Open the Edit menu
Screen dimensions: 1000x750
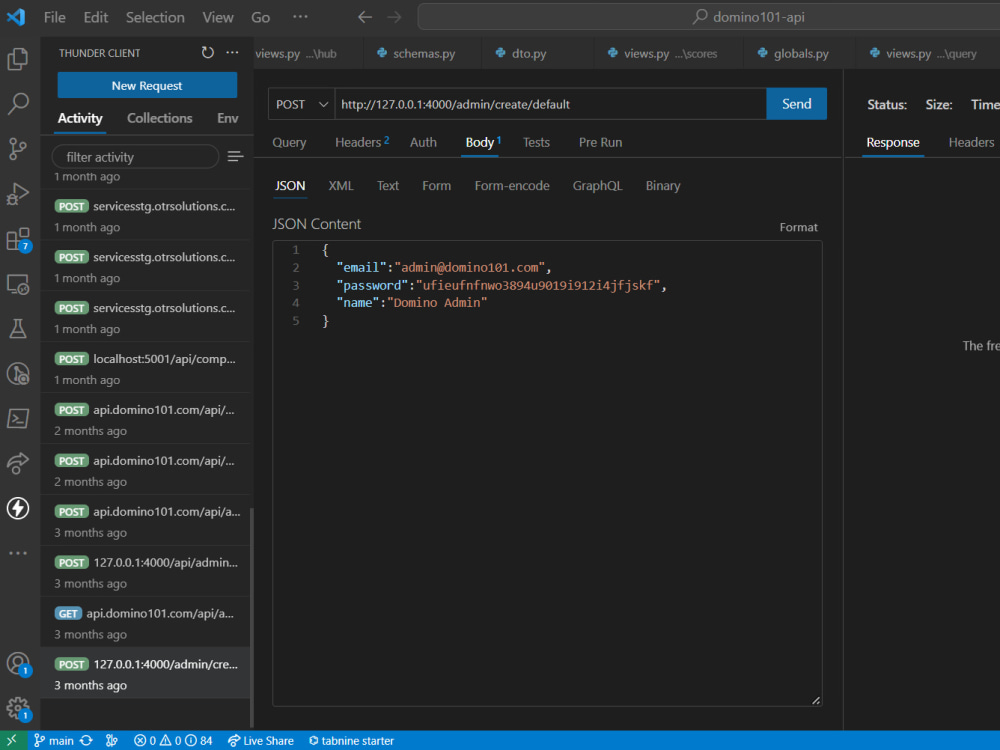tap(96, 17)
